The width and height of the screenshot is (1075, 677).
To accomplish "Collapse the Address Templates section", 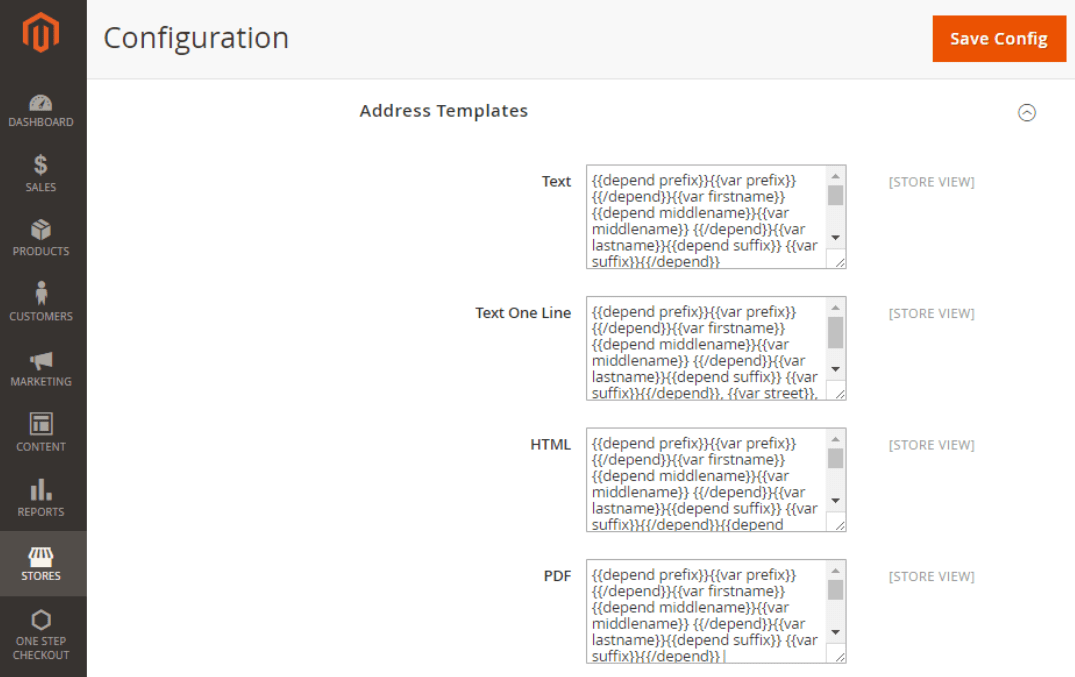I will 1027,113.
